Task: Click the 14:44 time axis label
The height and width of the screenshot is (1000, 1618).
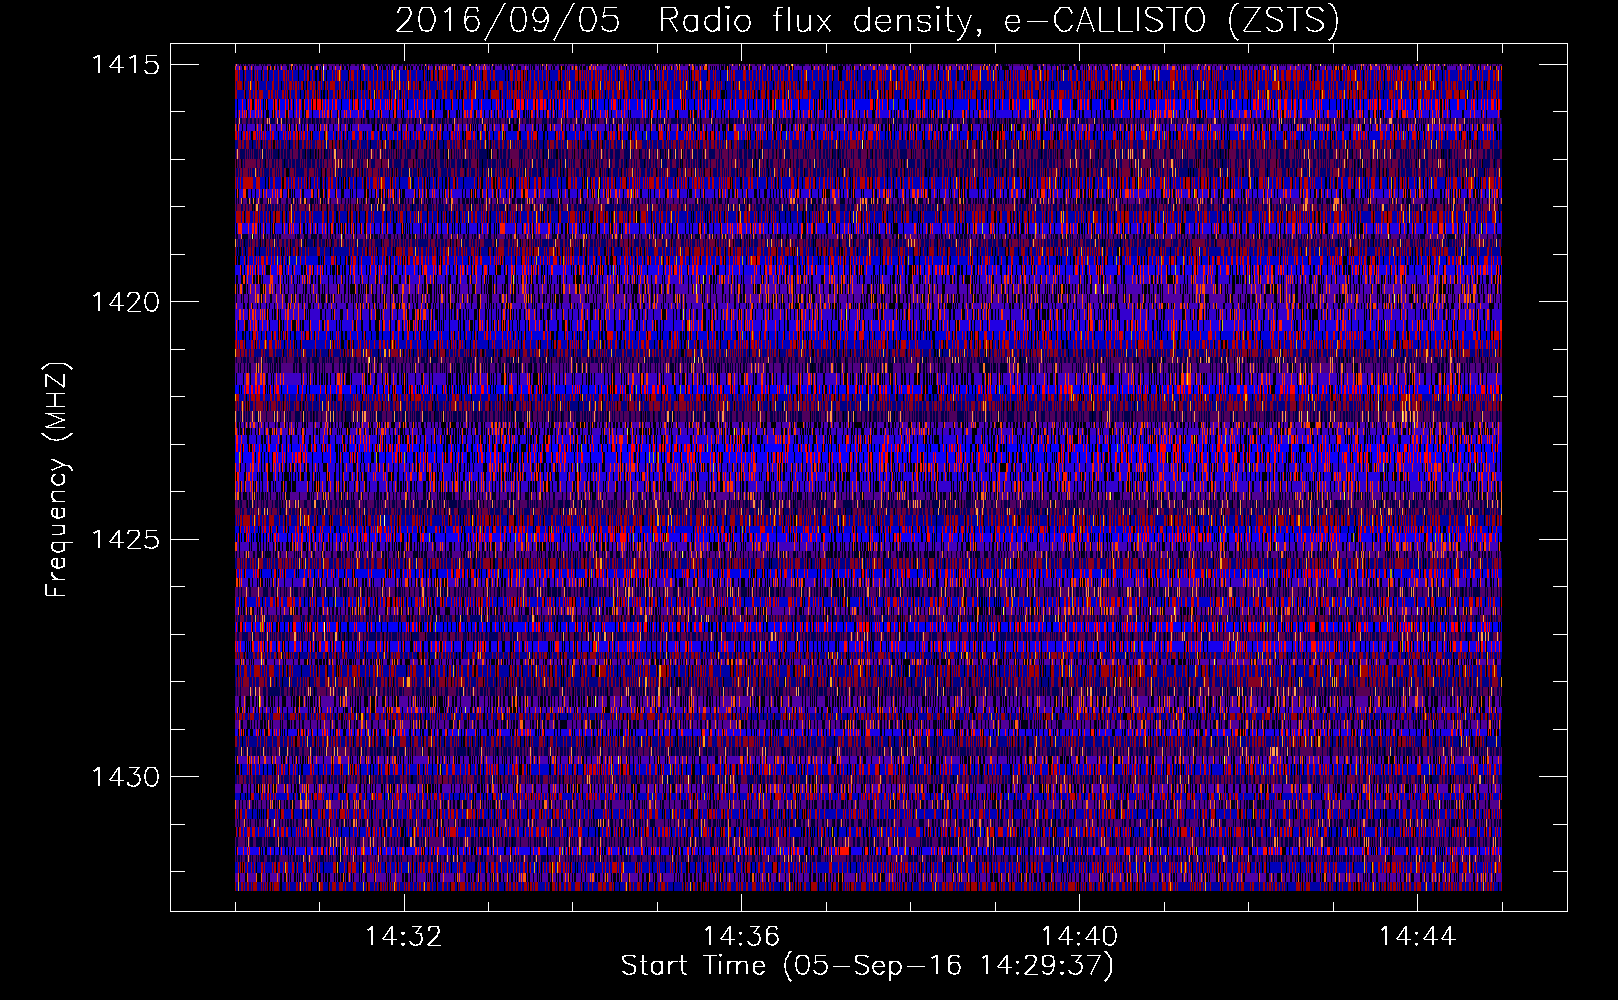Action: coord(1418,937)
